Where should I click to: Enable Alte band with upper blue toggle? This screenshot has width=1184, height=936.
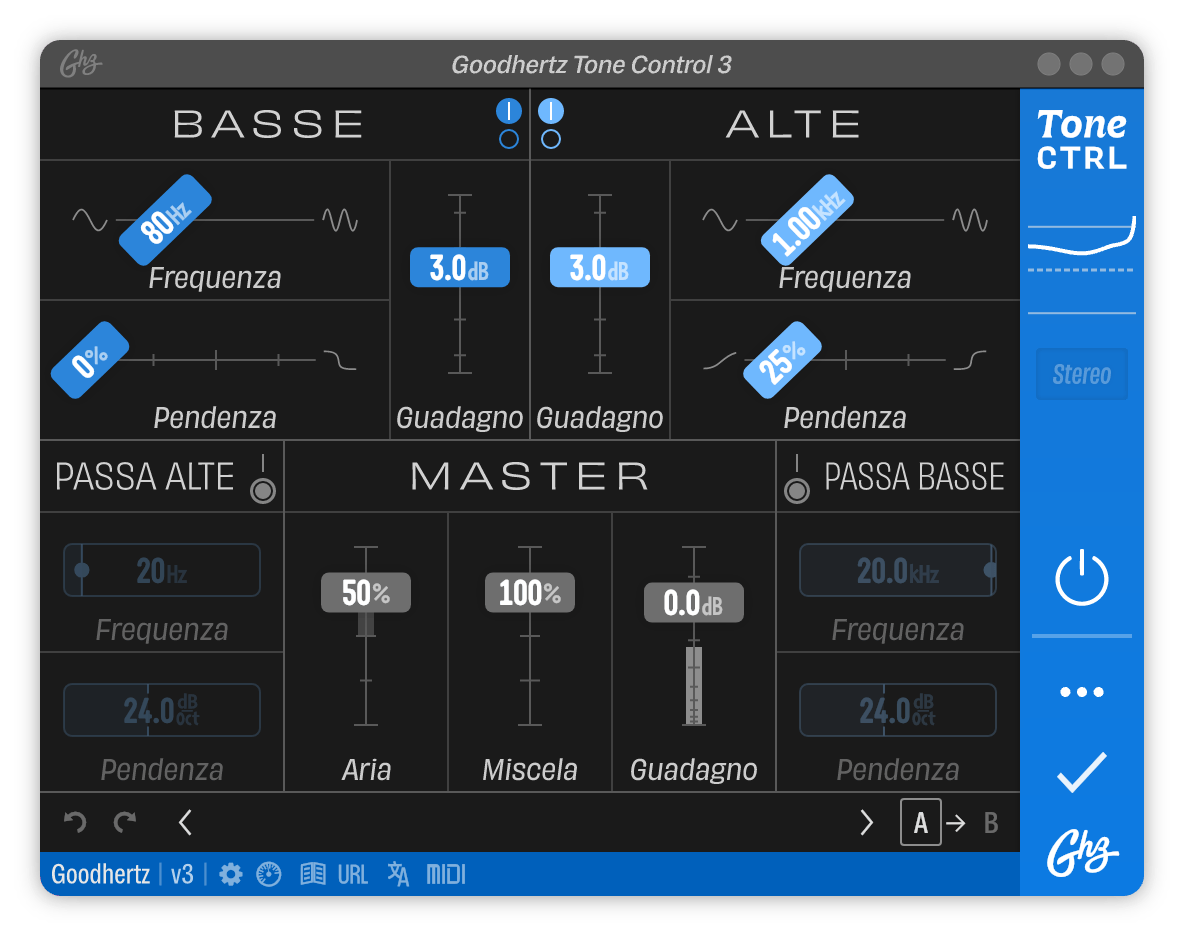pyautogui.click(x=551, y=111)
